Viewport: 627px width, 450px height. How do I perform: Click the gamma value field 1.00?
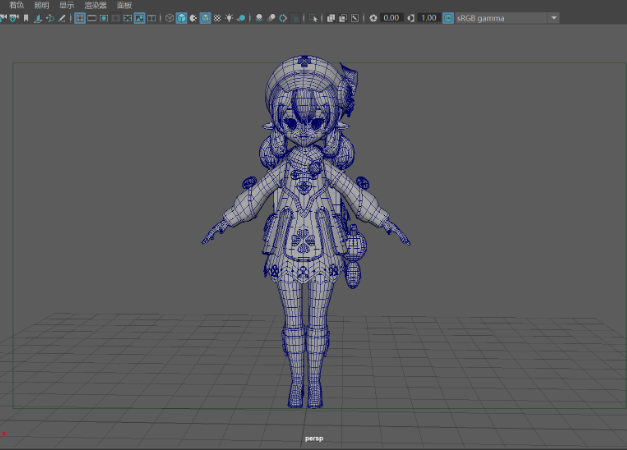pyautogui.click(x=429, y=18)
